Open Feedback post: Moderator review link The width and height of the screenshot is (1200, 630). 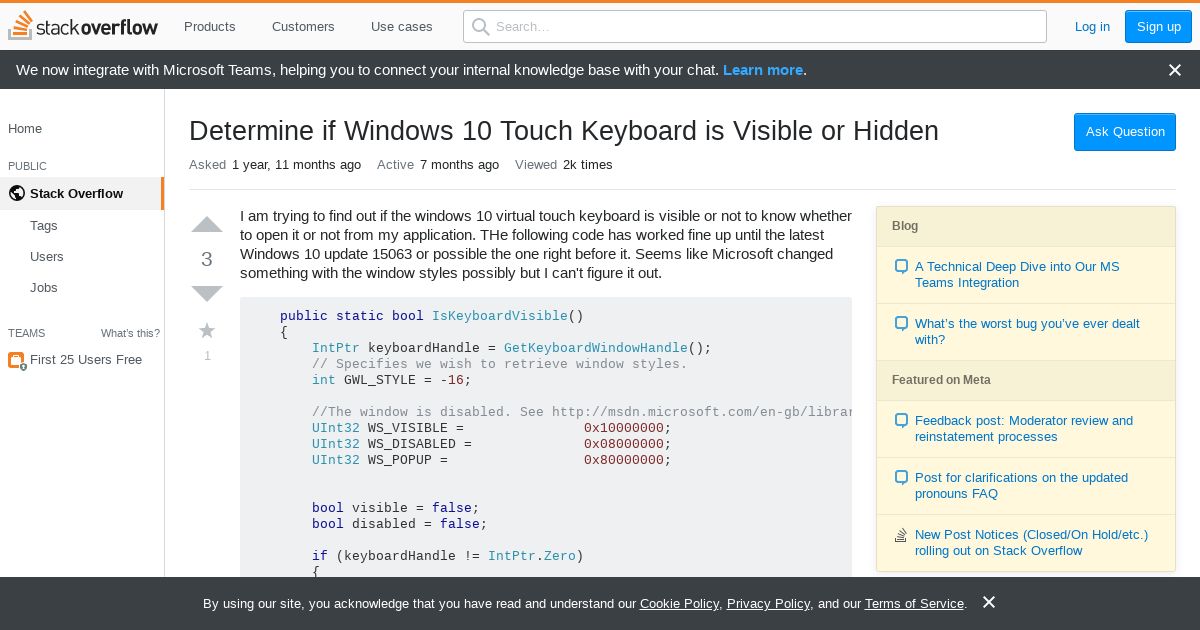[x=1024, y=429]
